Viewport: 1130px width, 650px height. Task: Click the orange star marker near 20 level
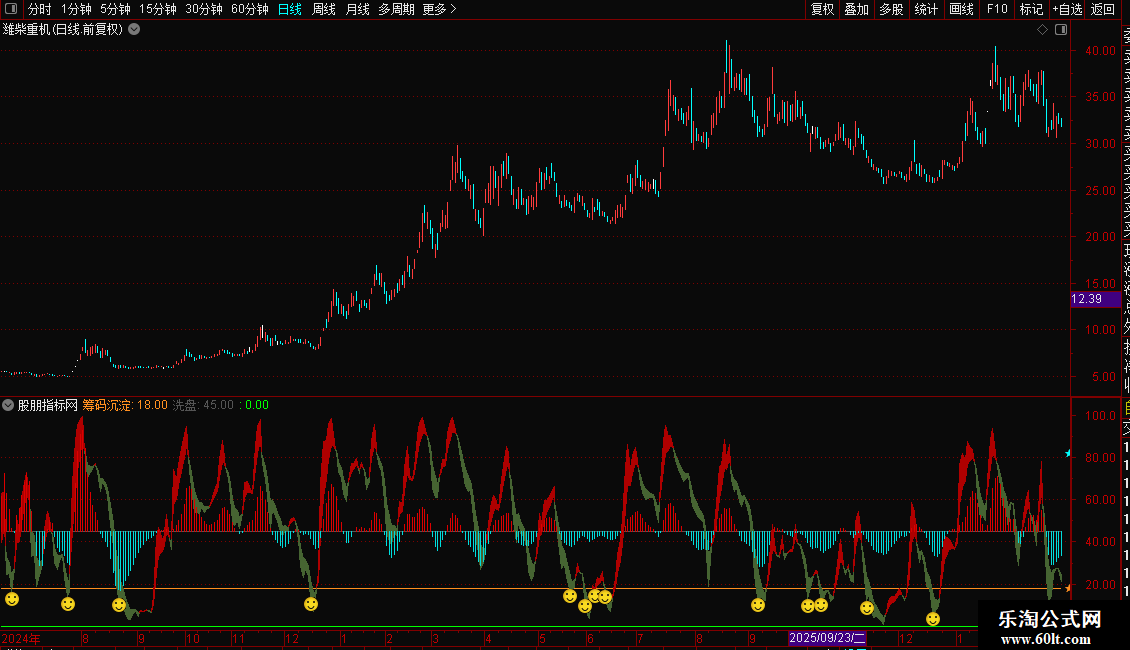pos(1067,589)
